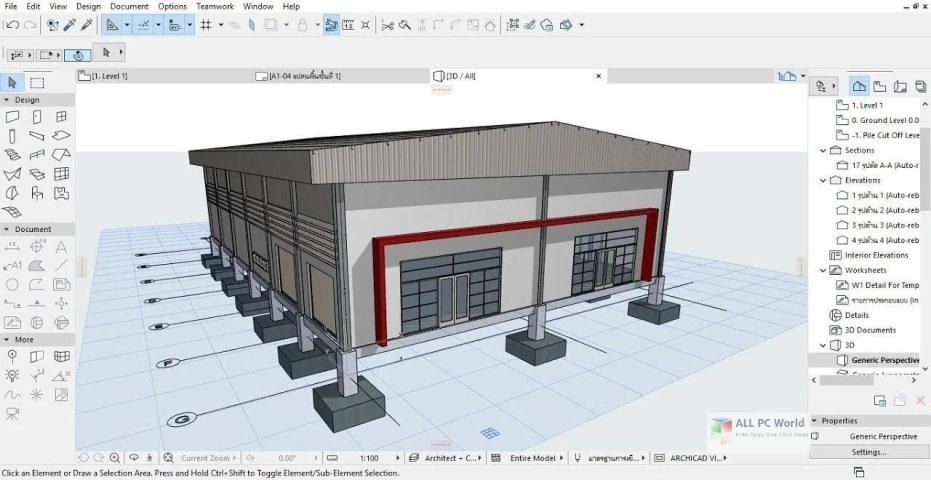
Task: Open the Teamwork menu
Action: (x=214, y=6)
